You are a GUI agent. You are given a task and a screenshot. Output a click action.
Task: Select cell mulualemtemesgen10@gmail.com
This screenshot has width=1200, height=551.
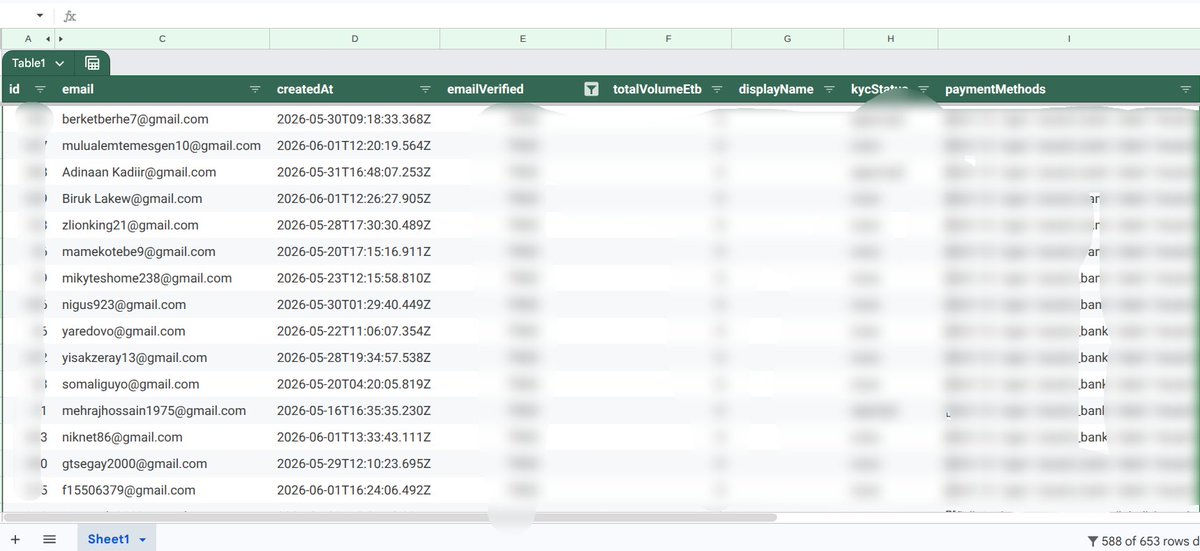161,145
